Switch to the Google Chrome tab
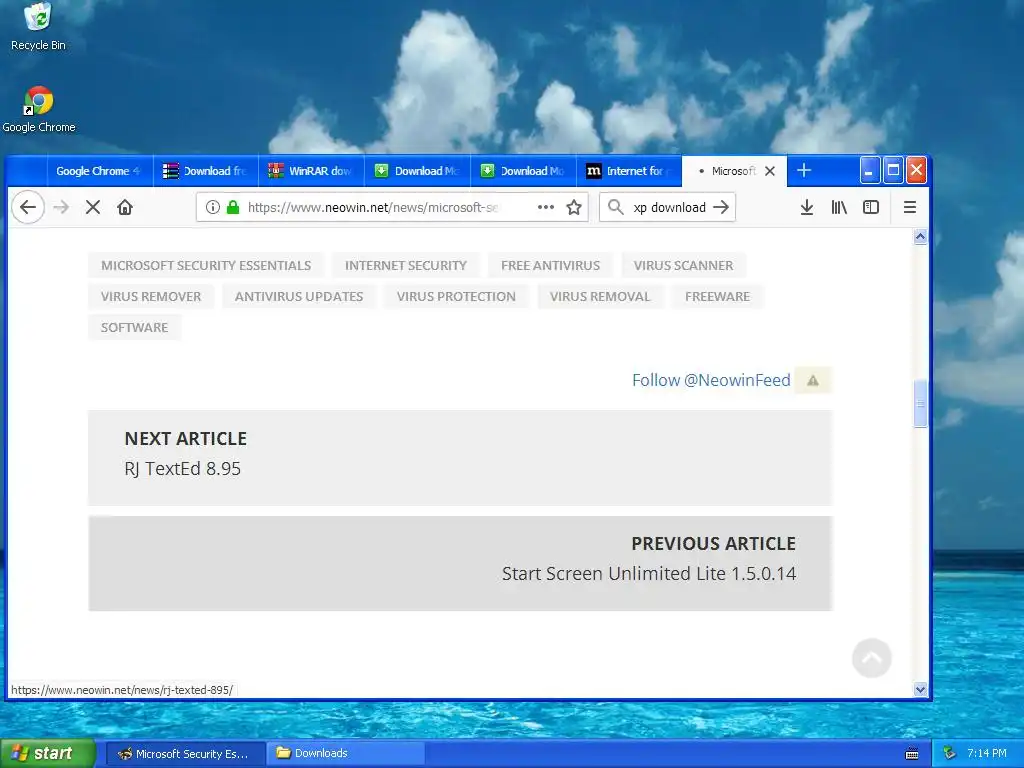The width and height of the screenshot is (1024, 768). point(100,171)
